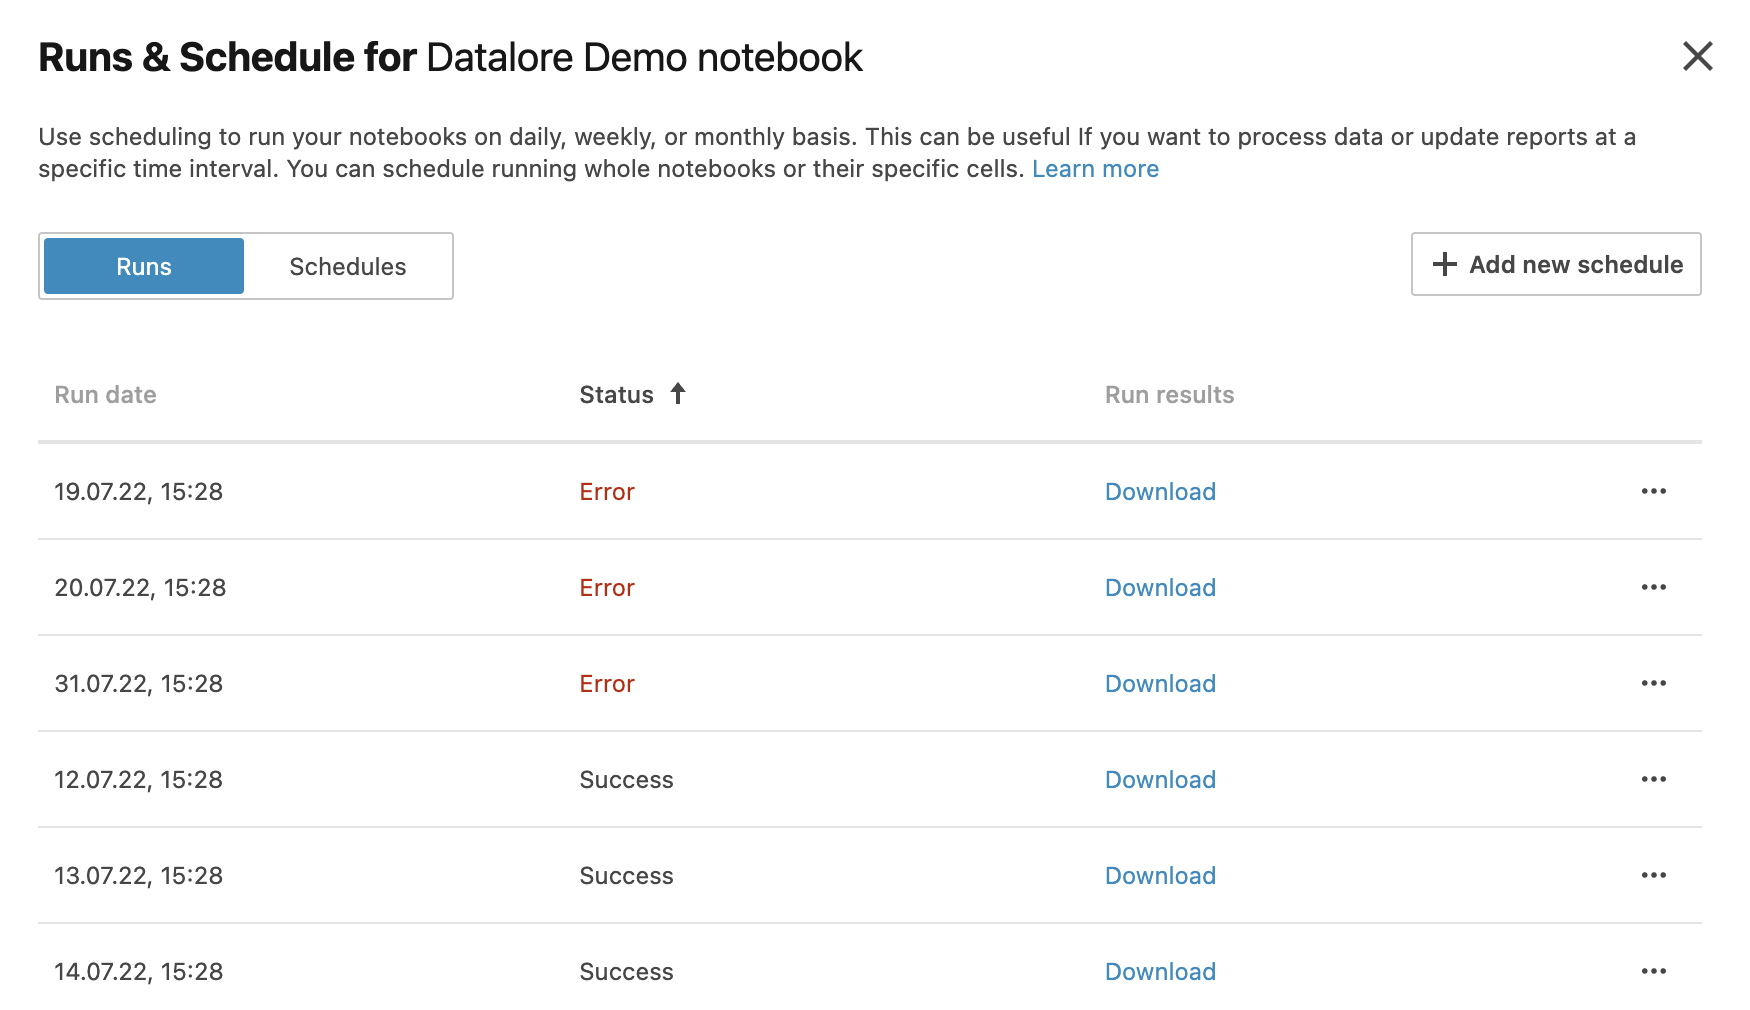Image resolution: width=1750 pixels, height=1010 pixels.
Task: Toggle the Status sort arrow
Action: tap(678, 394)
